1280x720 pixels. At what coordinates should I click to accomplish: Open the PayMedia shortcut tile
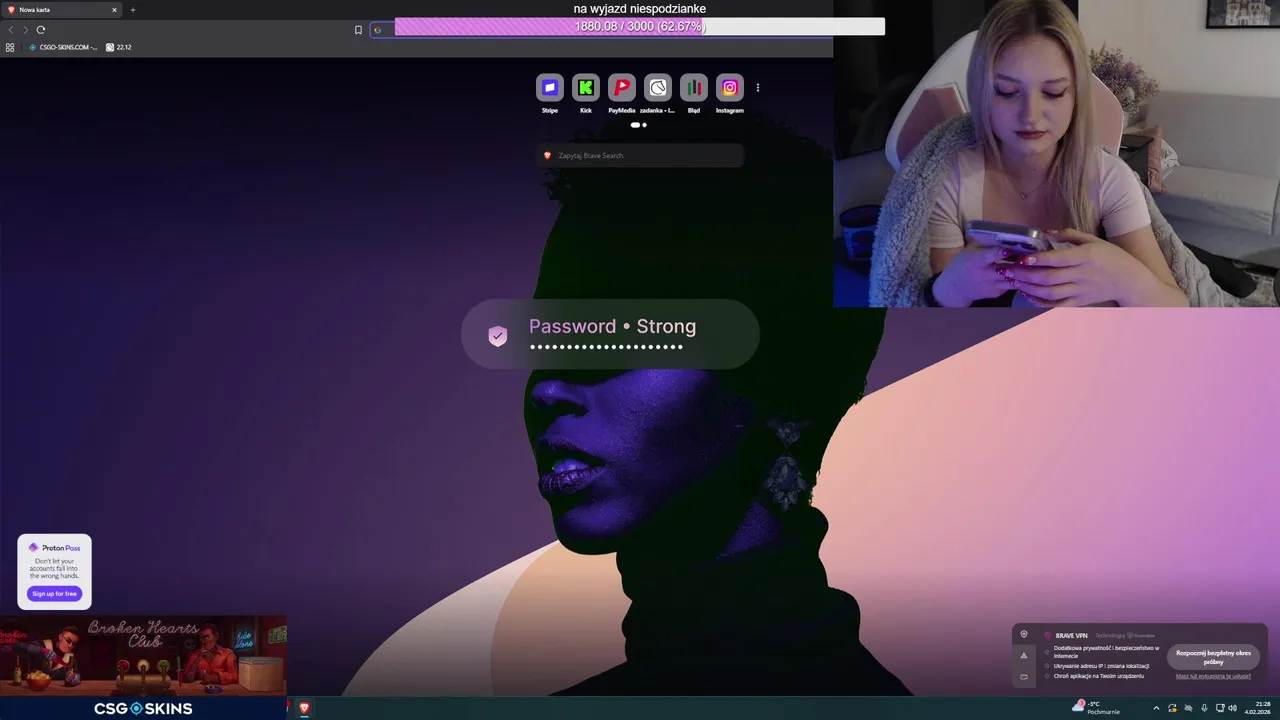point(621,88)
